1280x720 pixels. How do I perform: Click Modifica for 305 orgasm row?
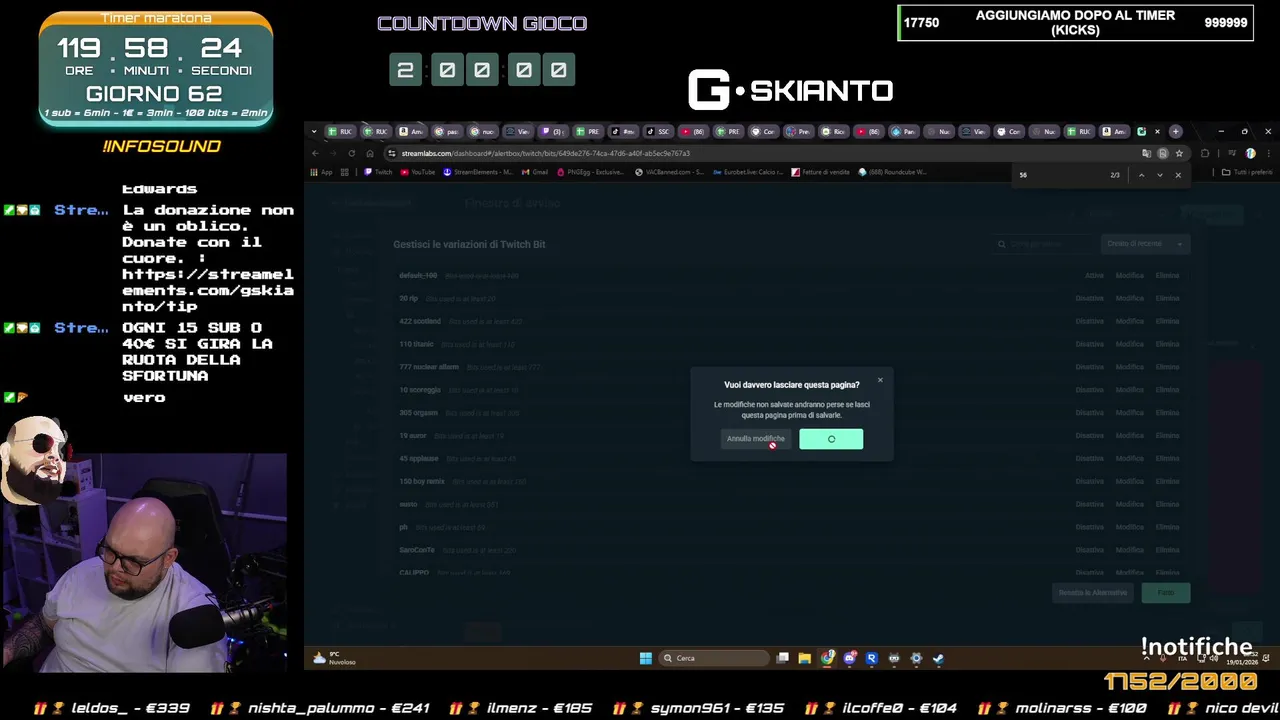tap(1129, 413)
